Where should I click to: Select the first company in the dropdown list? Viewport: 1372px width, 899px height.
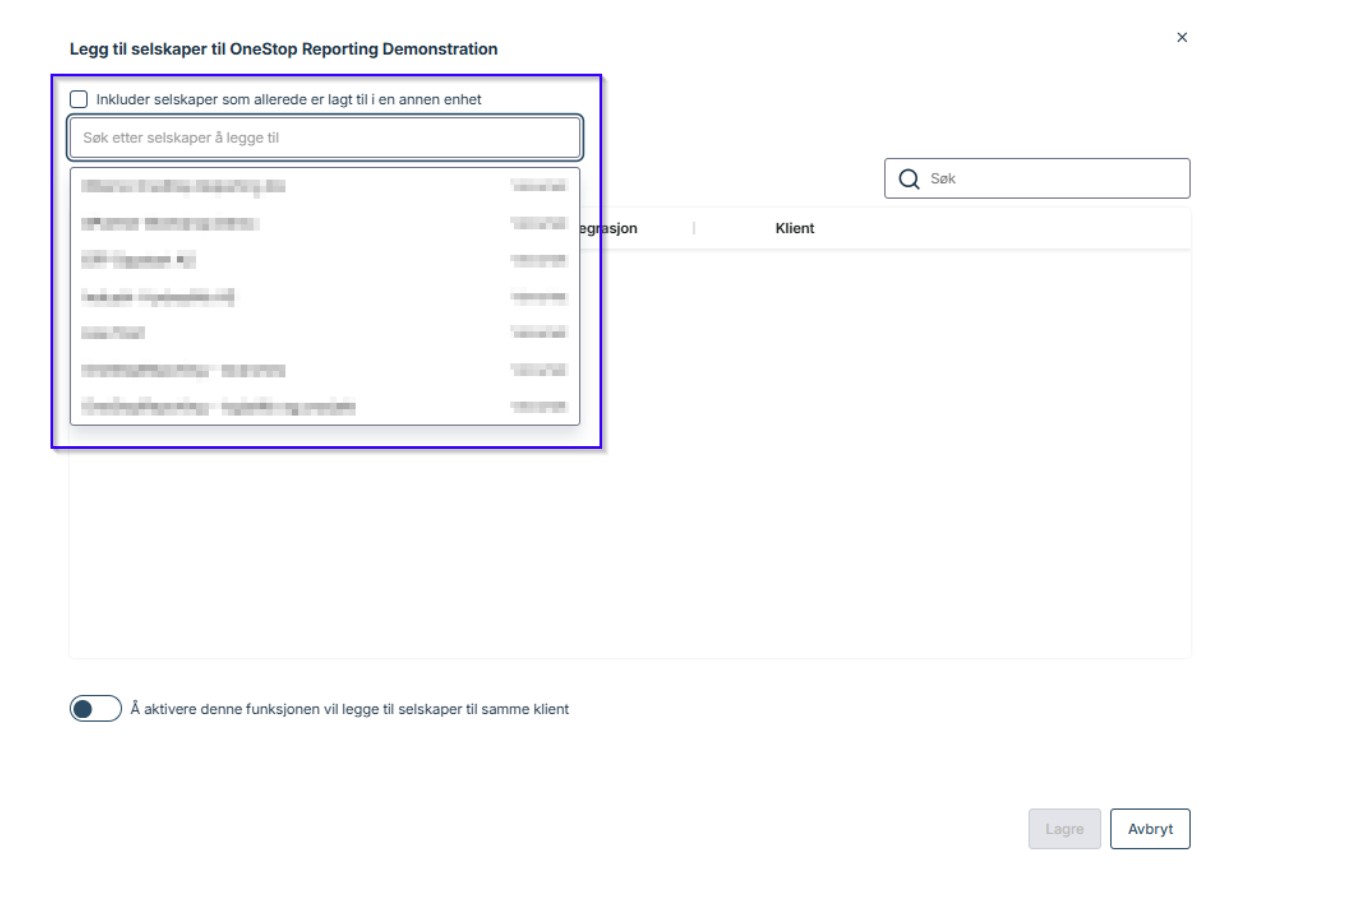click(x=324, y=187)
